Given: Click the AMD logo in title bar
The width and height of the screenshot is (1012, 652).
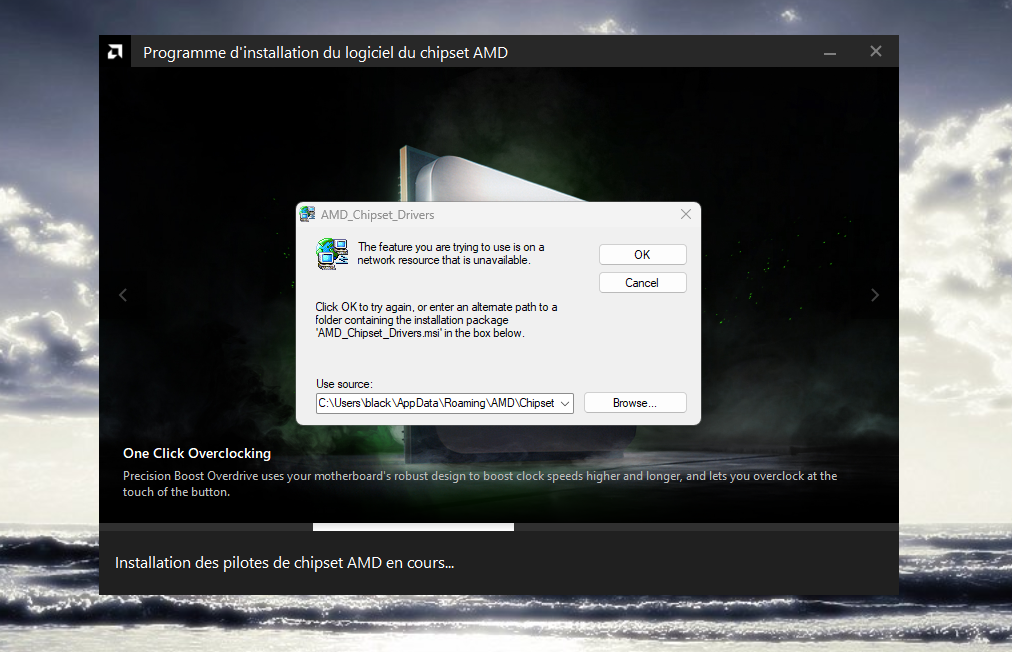Looking at the screenshot, I should [115, 52].
